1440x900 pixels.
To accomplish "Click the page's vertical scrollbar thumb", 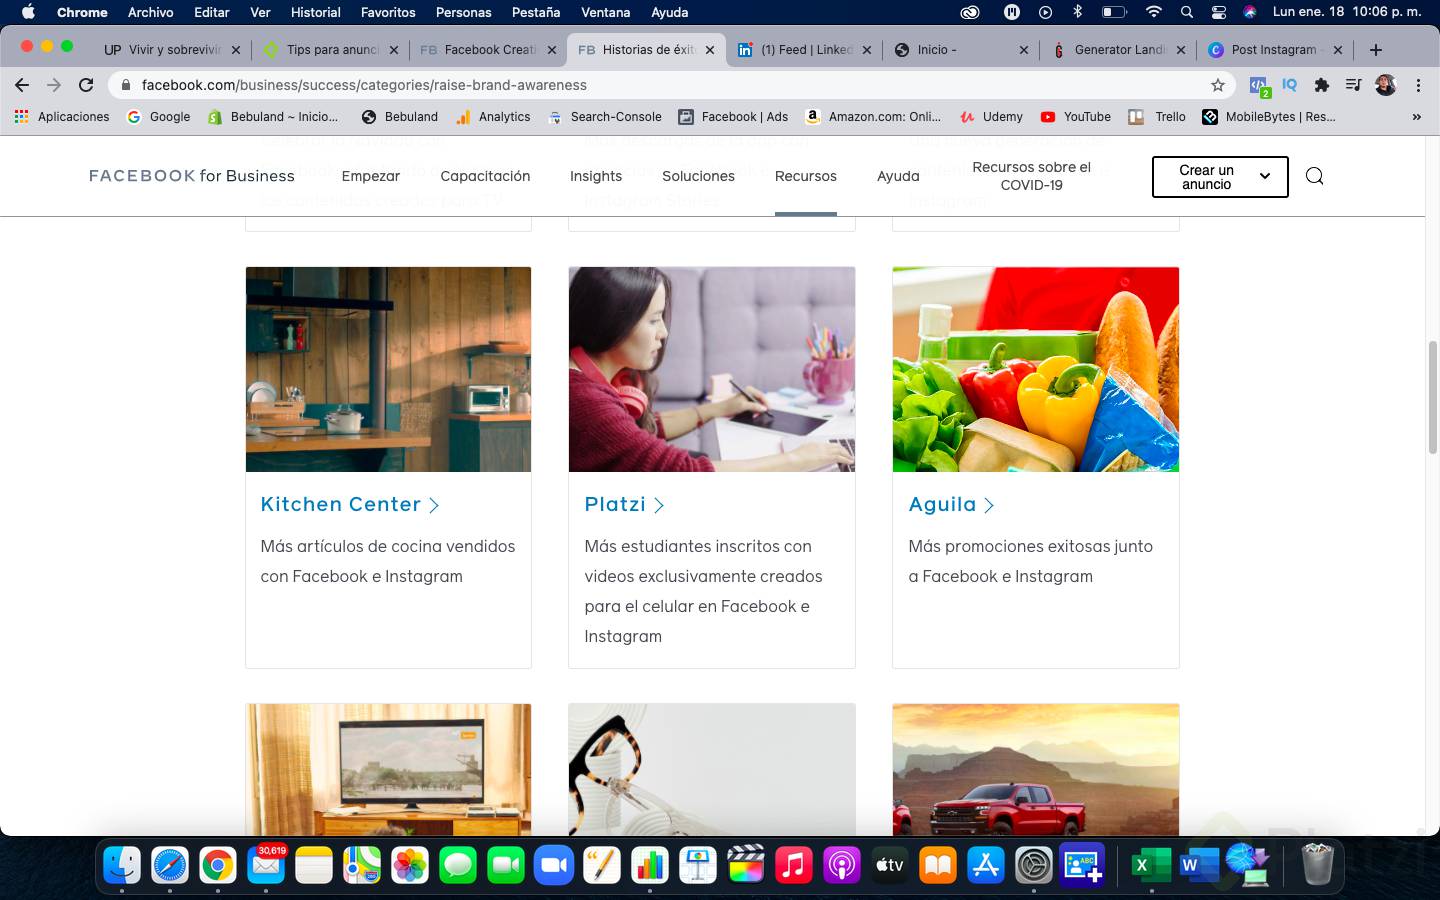I will coord(1432,396).
